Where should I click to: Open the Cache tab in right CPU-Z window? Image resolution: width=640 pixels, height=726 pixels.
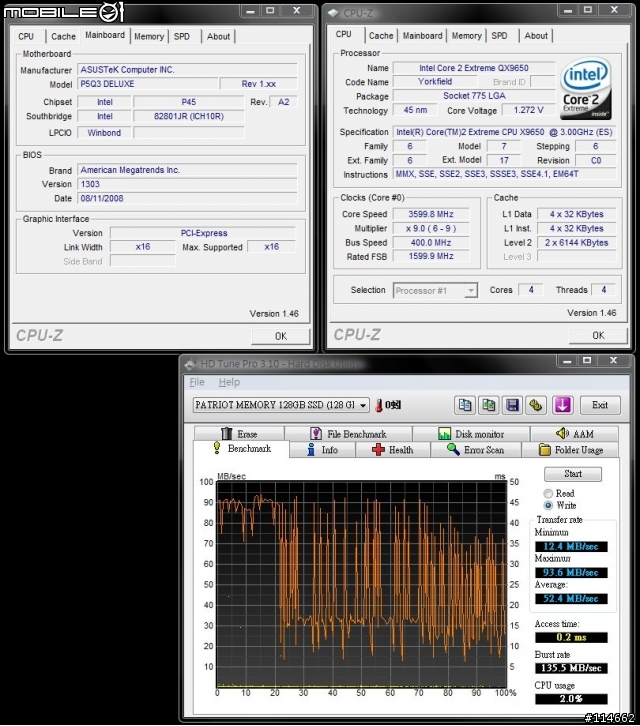381,36
